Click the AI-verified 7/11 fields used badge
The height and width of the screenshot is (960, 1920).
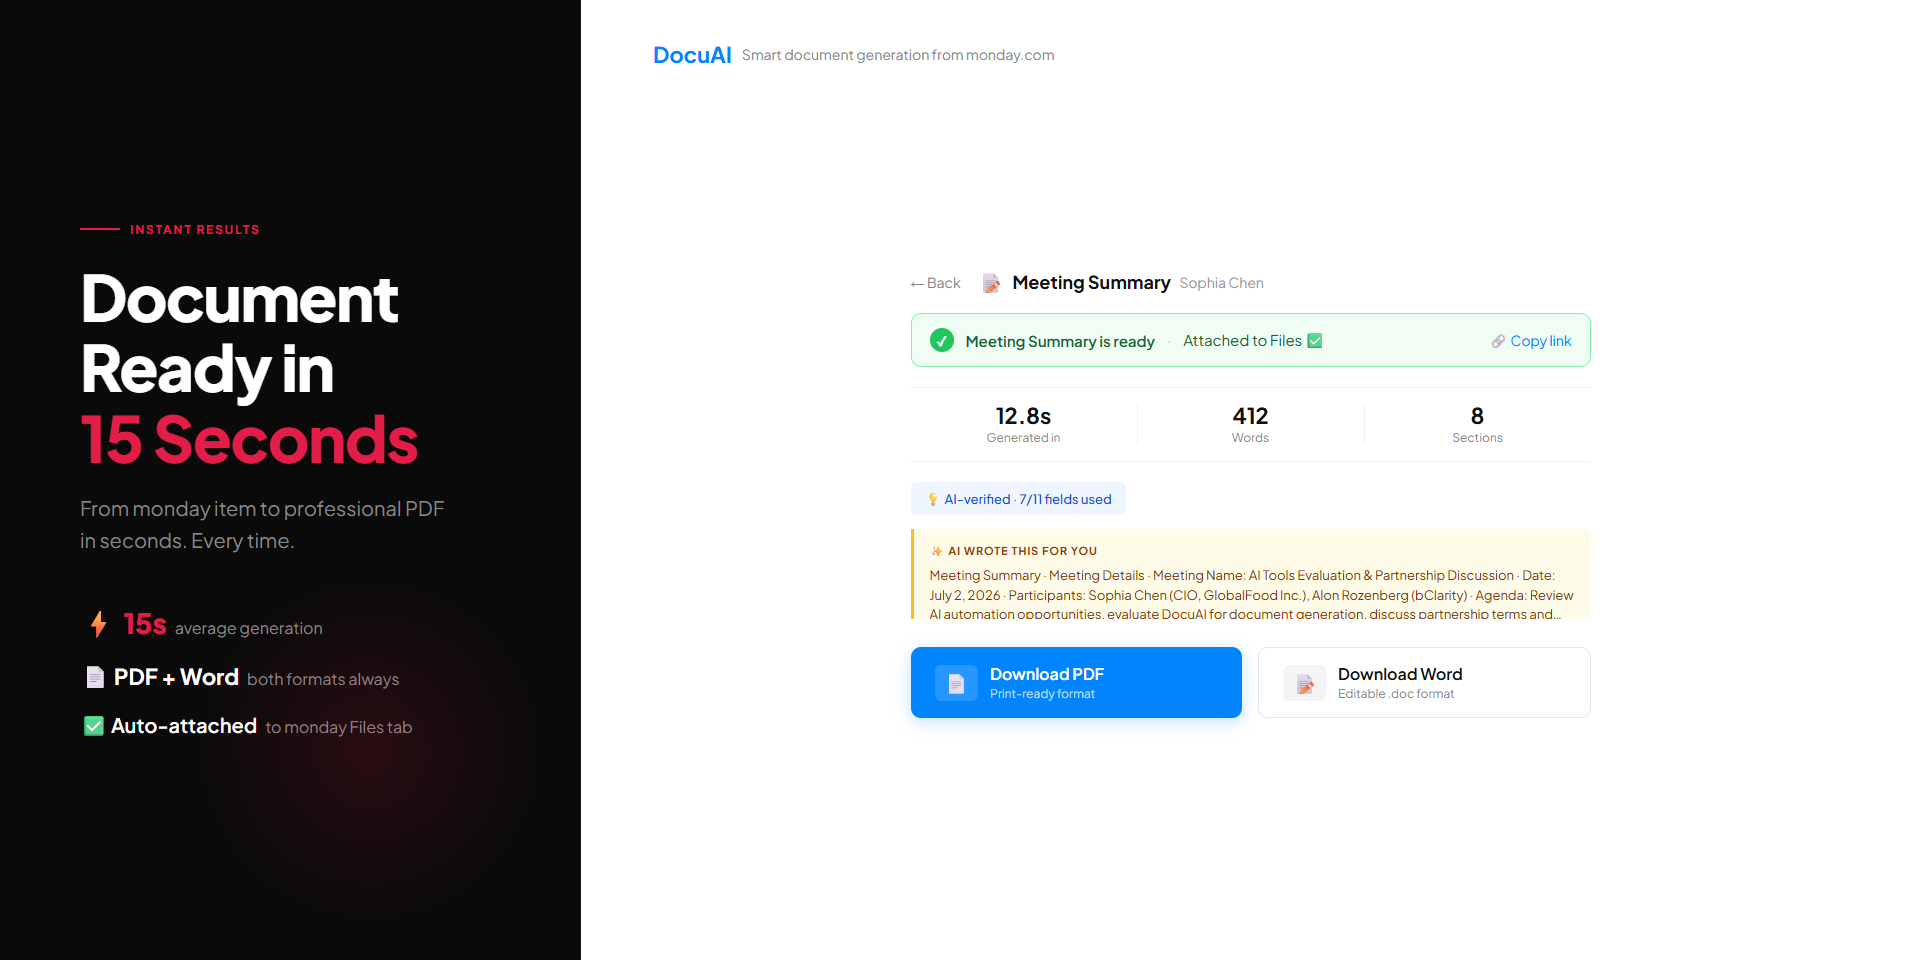(x=1018, y=499)
